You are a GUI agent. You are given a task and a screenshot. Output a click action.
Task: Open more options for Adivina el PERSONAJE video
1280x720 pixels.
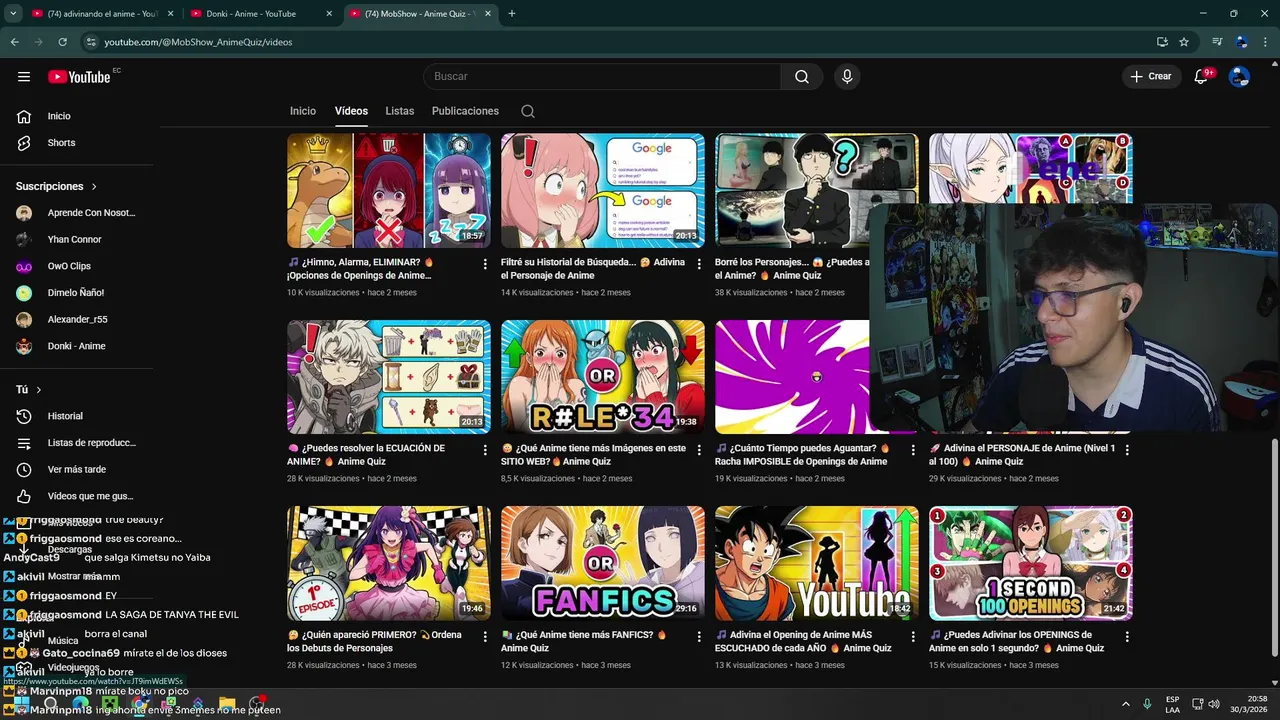coord(1127,450)
